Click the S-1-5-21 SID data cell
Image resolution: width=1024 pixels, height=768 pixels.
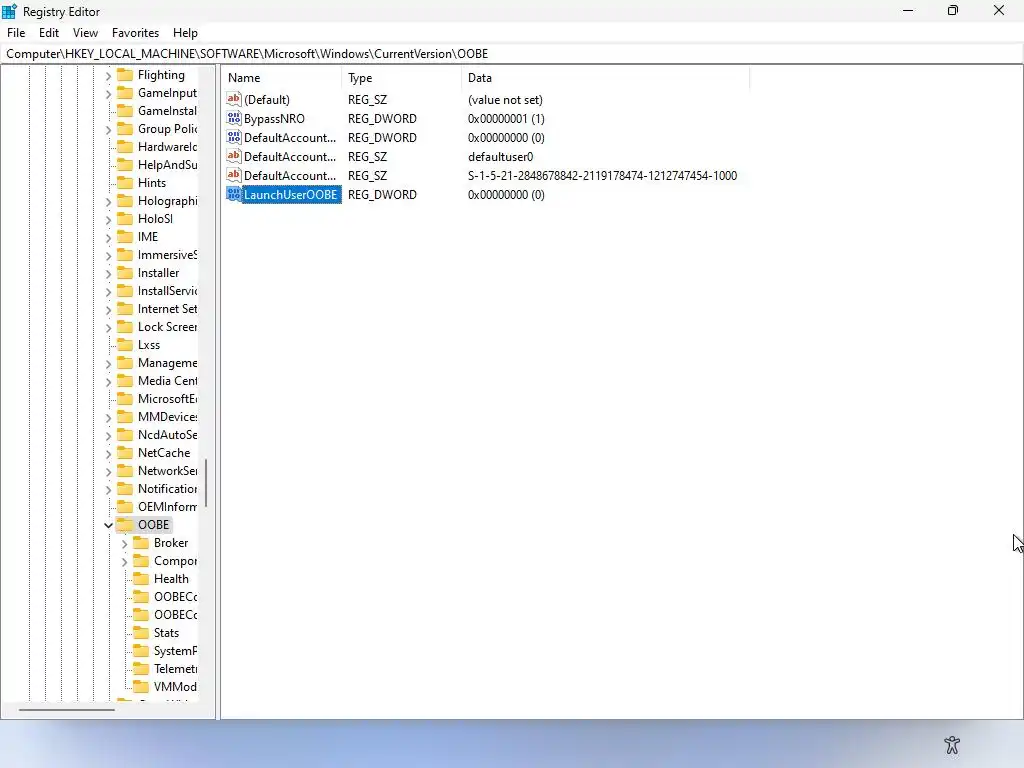click(x=602, y=176)
